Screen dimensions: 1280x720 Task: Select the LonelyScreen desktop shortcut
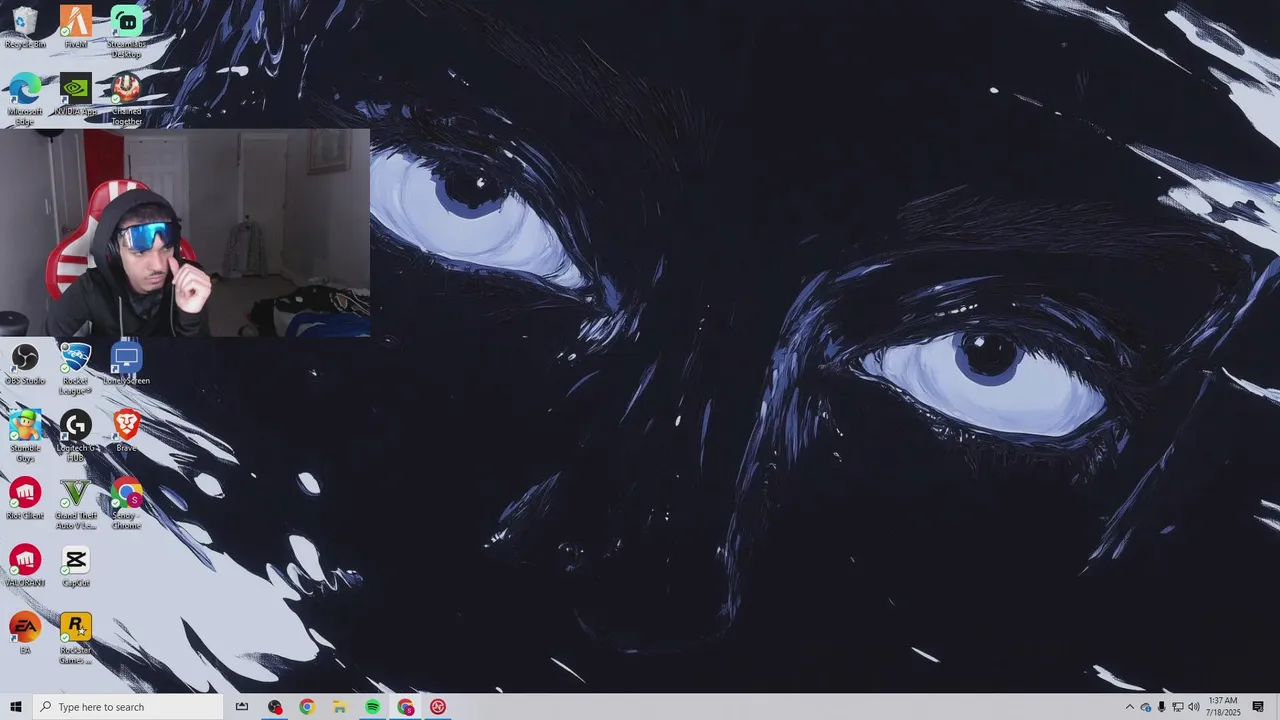[126, 364]
